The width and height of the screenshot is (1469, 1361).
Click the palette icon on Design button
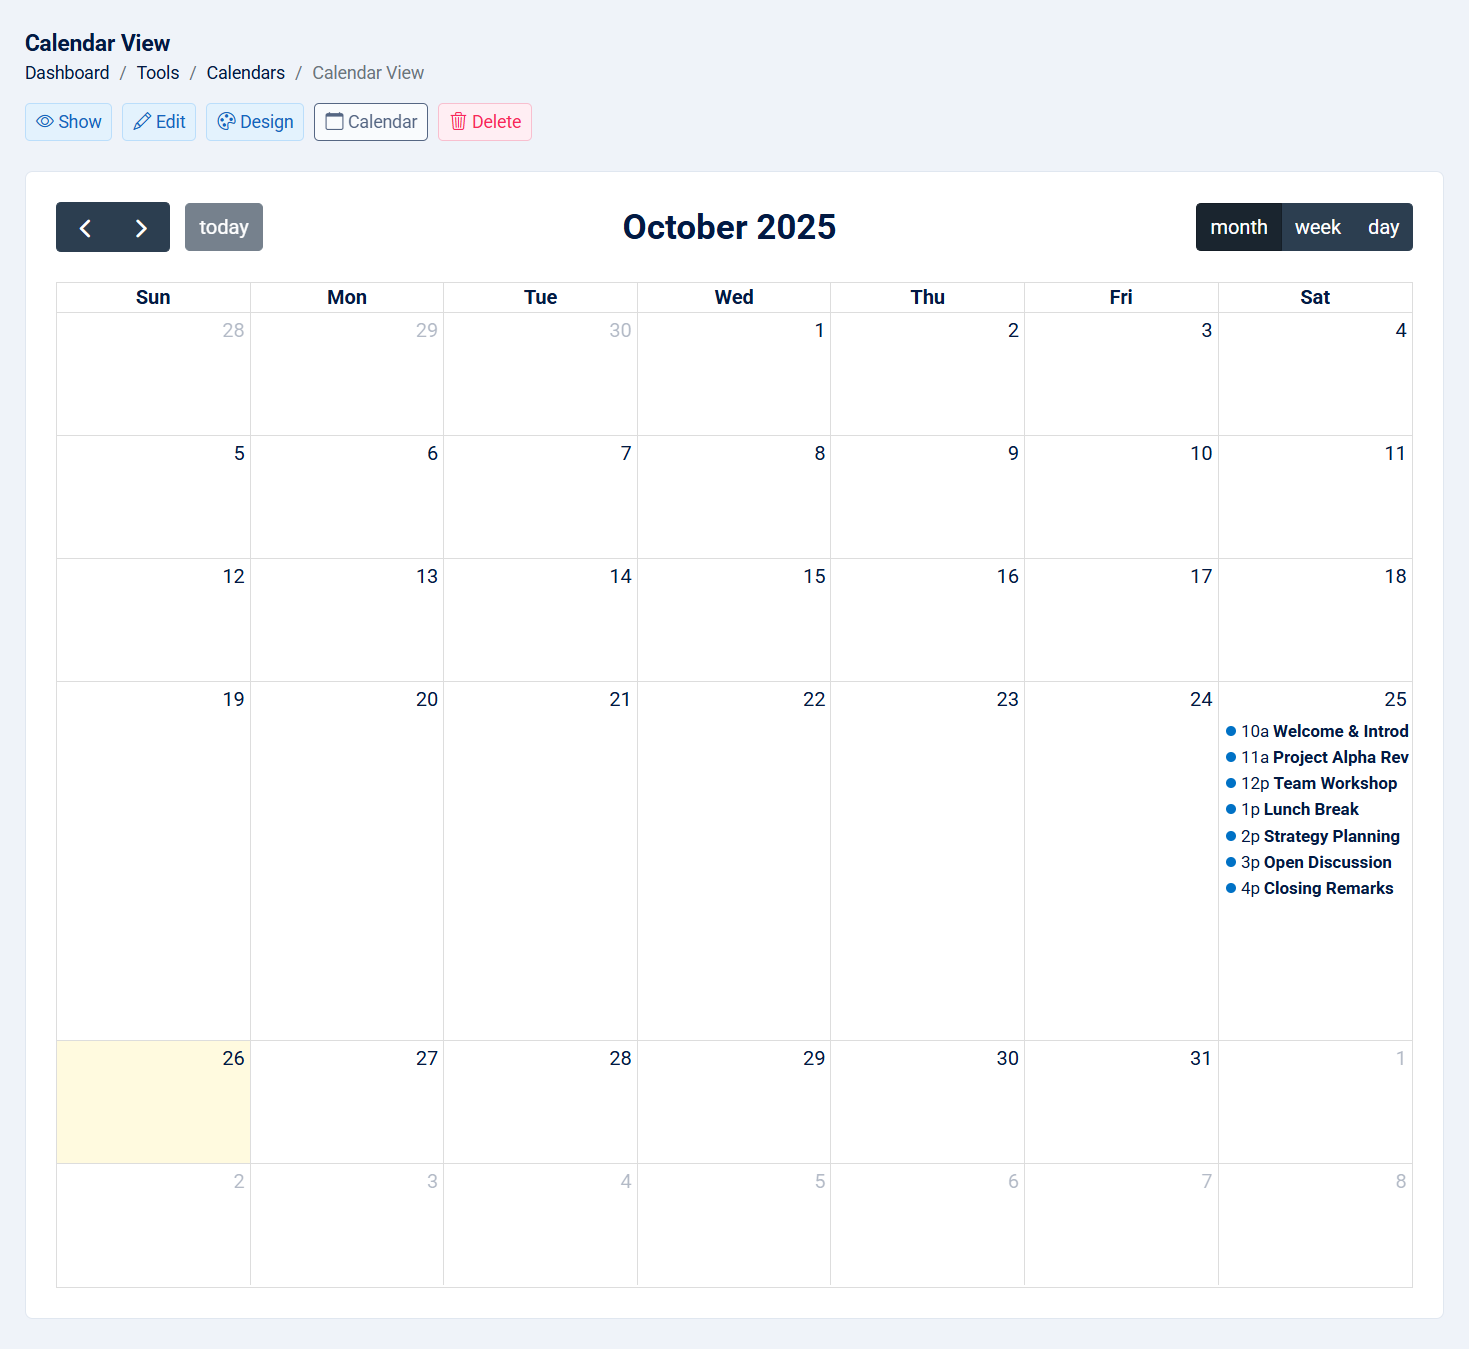[227, 122]
